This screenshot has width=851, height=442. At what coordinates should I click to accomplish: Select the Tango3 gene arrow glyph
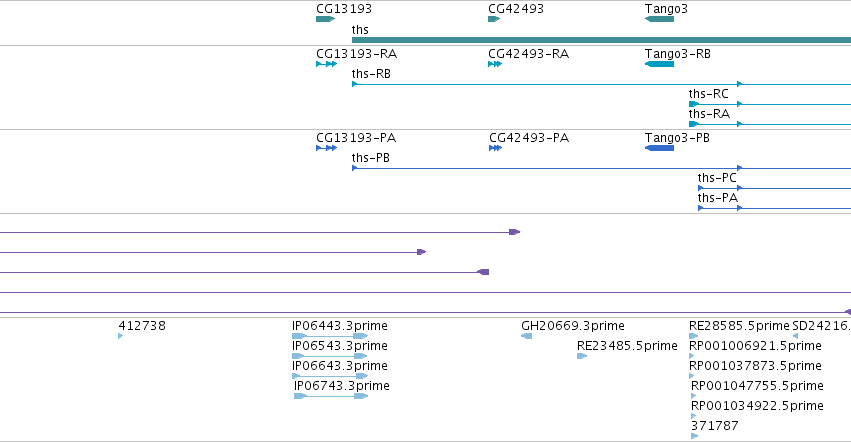(659, 19)
